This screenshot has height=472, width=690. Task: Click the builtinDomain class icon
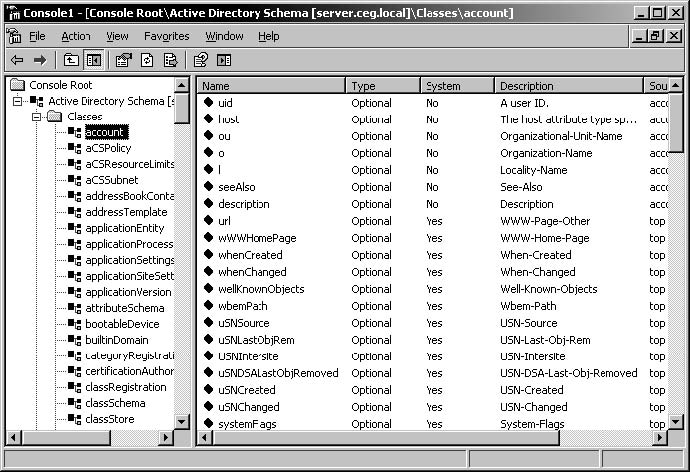click(x=74, y=340)
